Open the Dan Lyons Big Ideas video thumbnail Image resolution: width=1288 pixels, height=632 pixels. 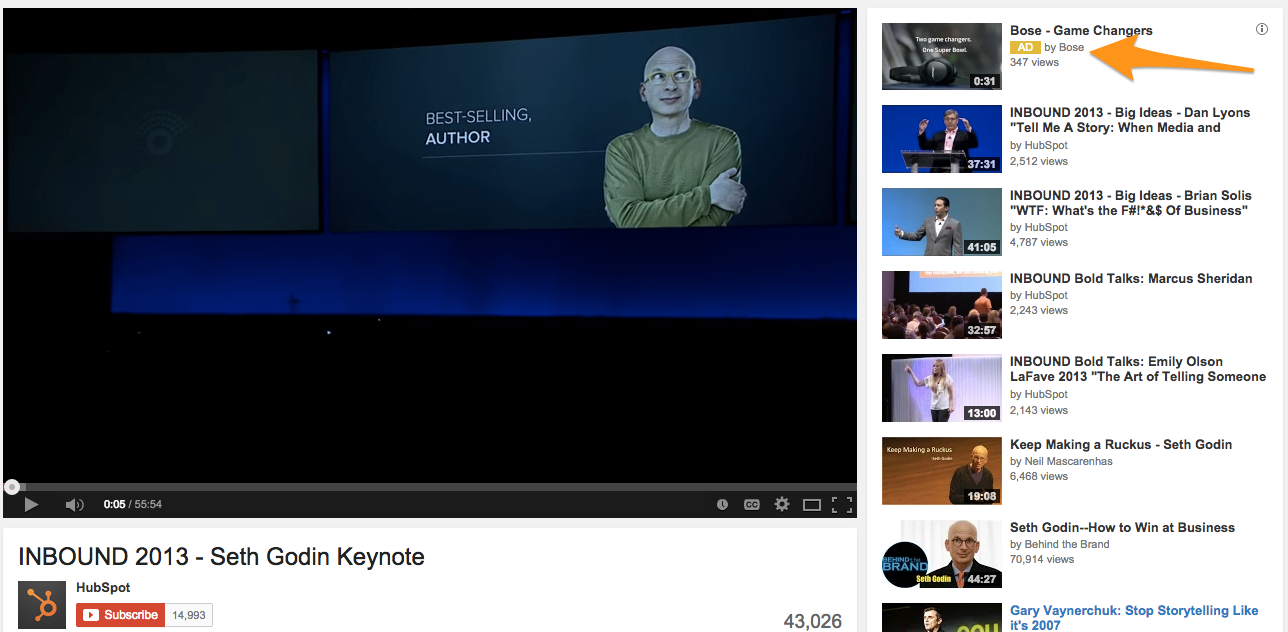[942, 139]
